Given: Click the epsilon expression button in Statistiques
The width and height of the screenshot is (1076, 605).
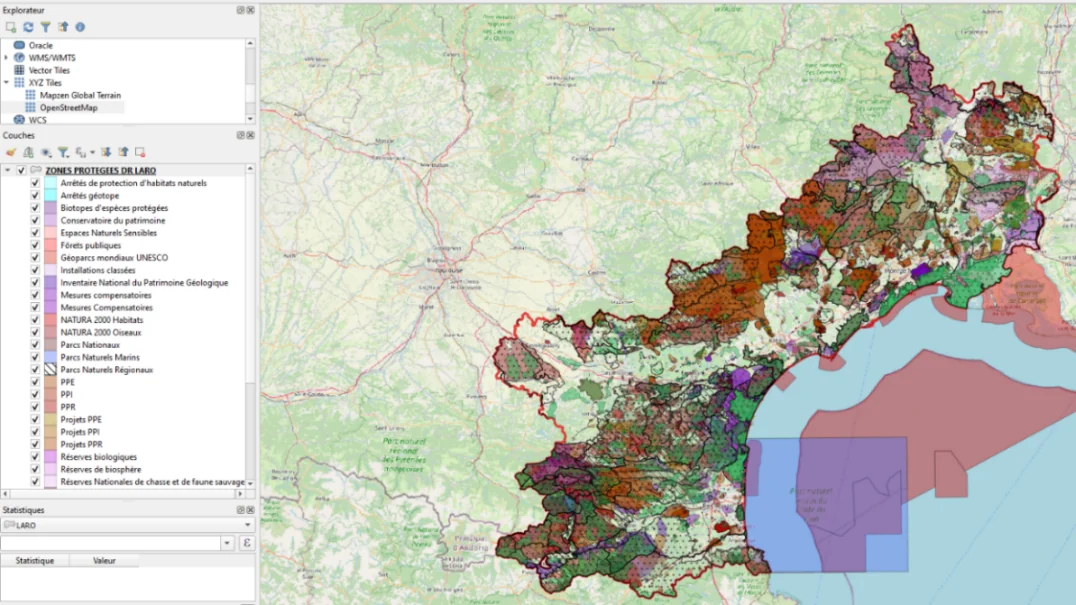Looking at the screenshot, I should coord(247,543).
